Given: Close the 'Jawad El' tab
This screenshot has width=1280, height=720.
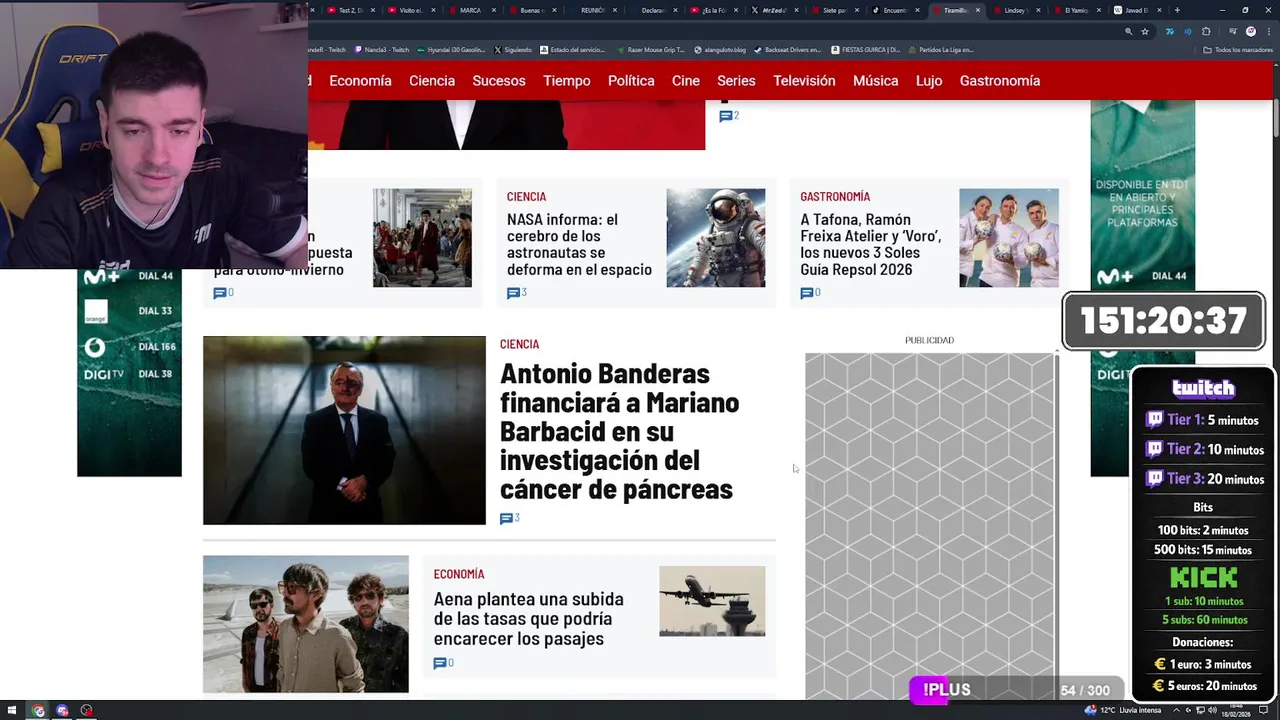Looking at the screenshot, I should click(1160, 10).
